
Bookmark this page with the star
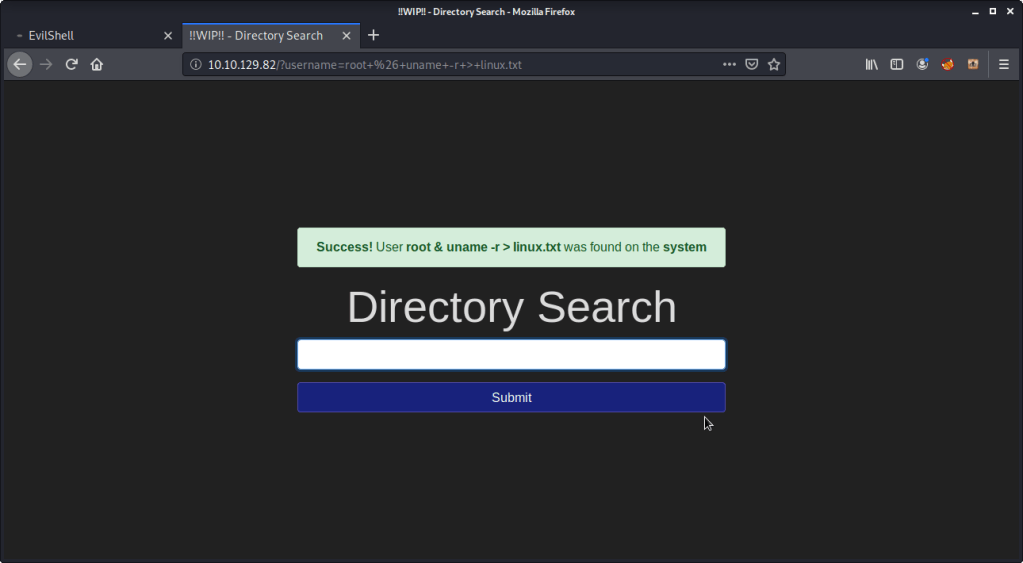(774, 64)
